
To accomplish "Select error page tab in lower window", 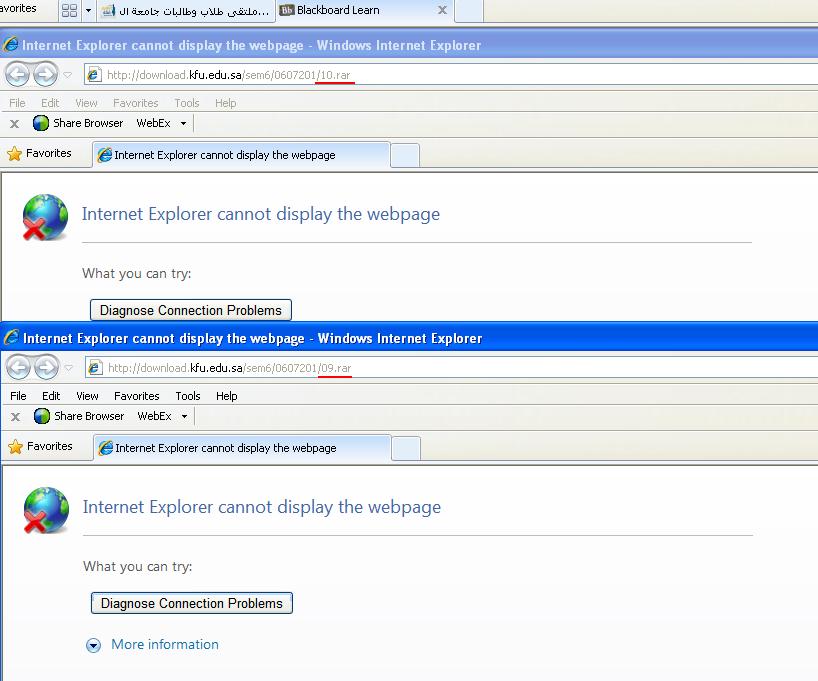I will coord(242,448).
